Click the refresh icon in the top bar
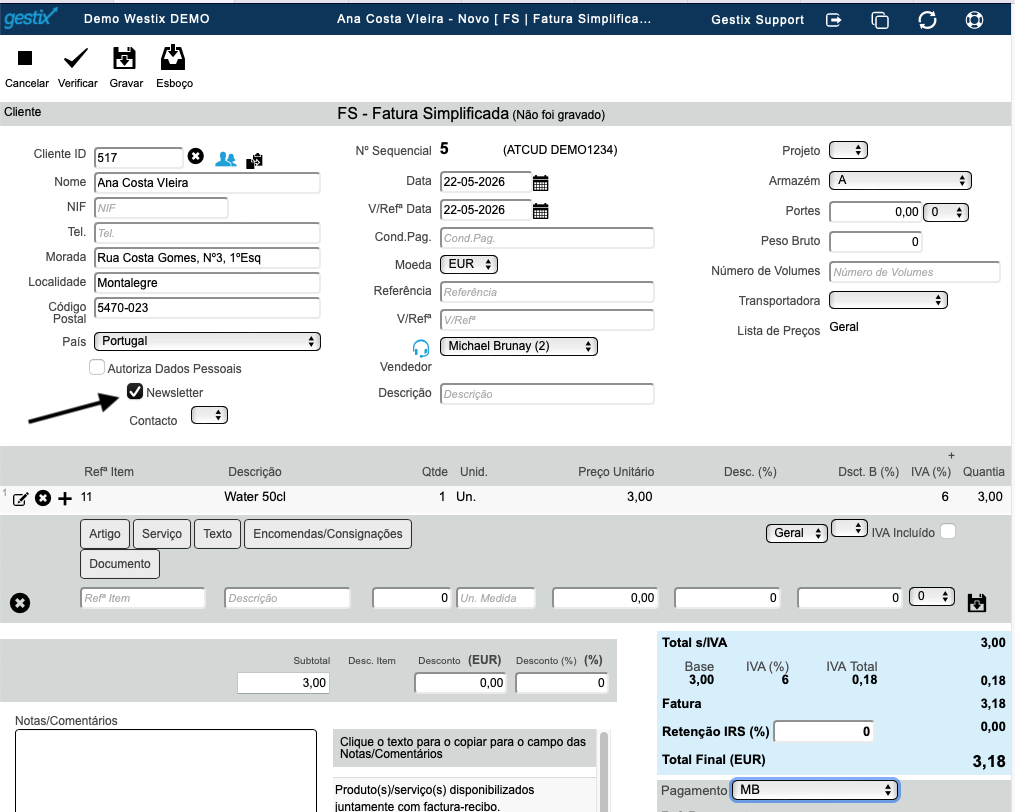 click(x=927, y=20)
